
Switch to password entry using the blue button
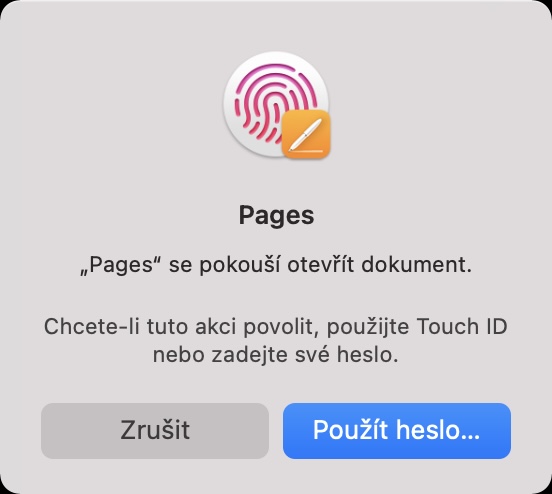pos(397,431)
